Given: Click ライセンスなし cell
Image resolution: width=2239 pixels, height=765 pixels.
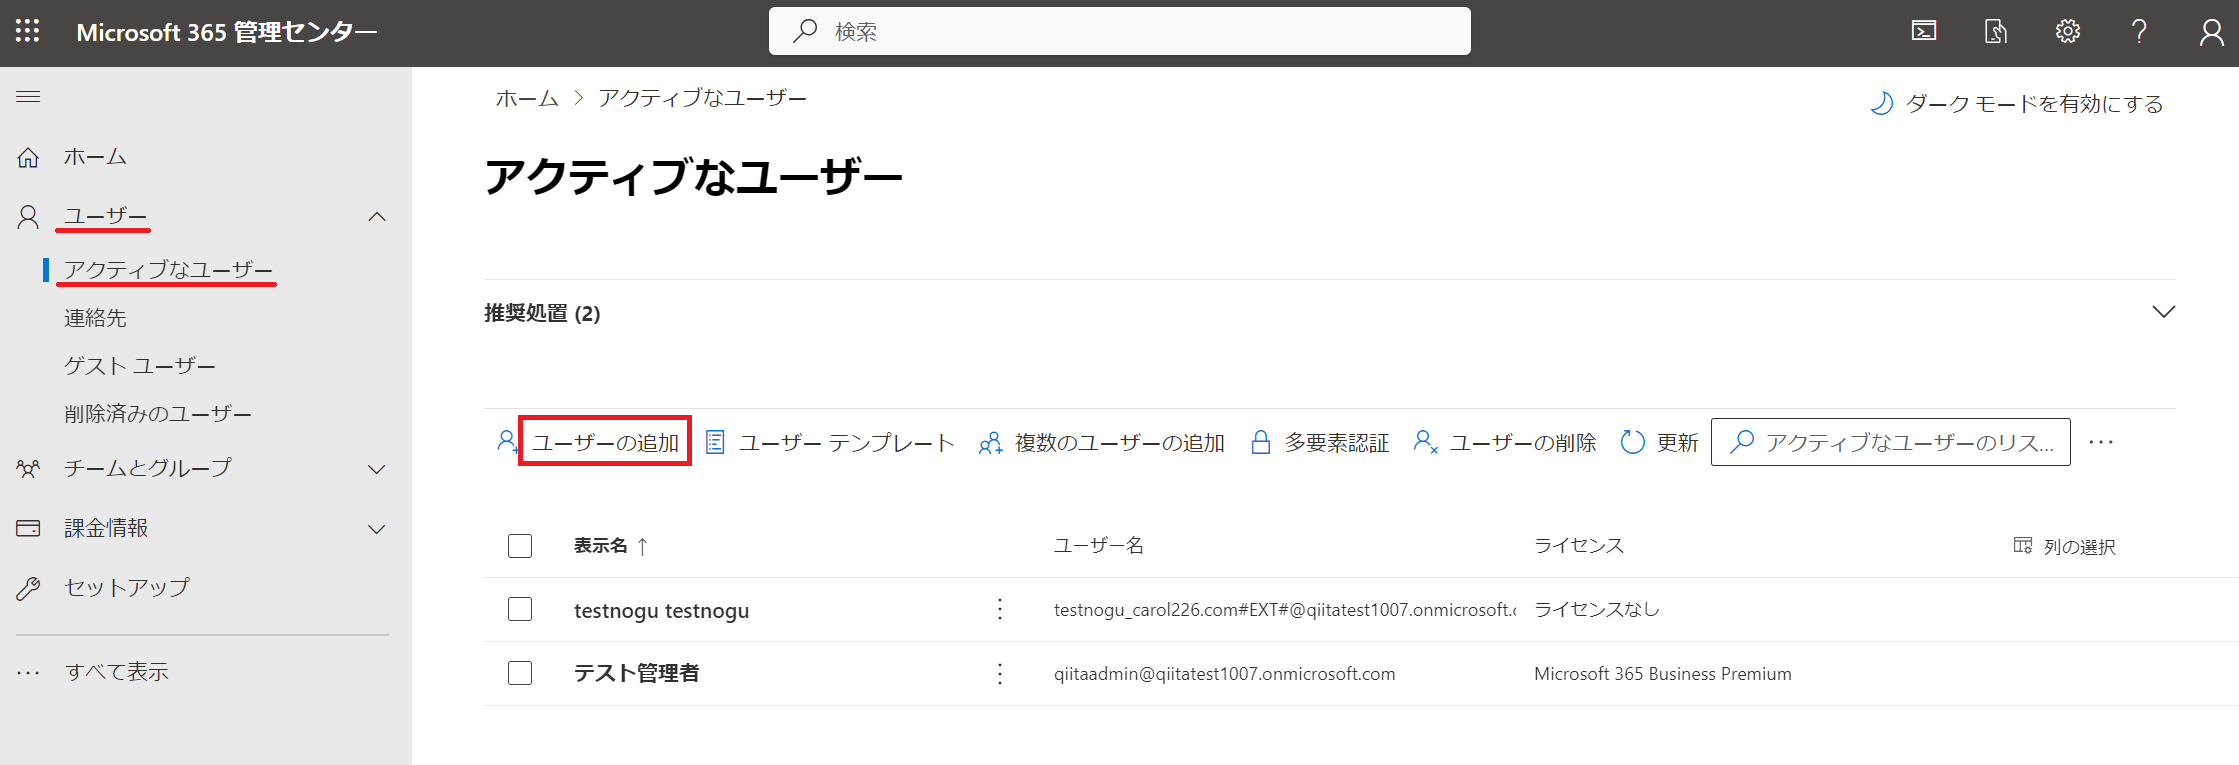Looking at the screenshot, I should pyautogui.click(x=1596, y=609).
